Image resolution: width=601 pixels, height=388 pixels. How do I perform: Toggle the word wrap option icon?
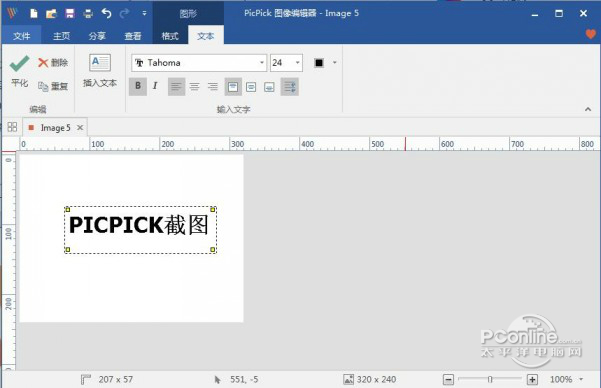tap(290, 87)
